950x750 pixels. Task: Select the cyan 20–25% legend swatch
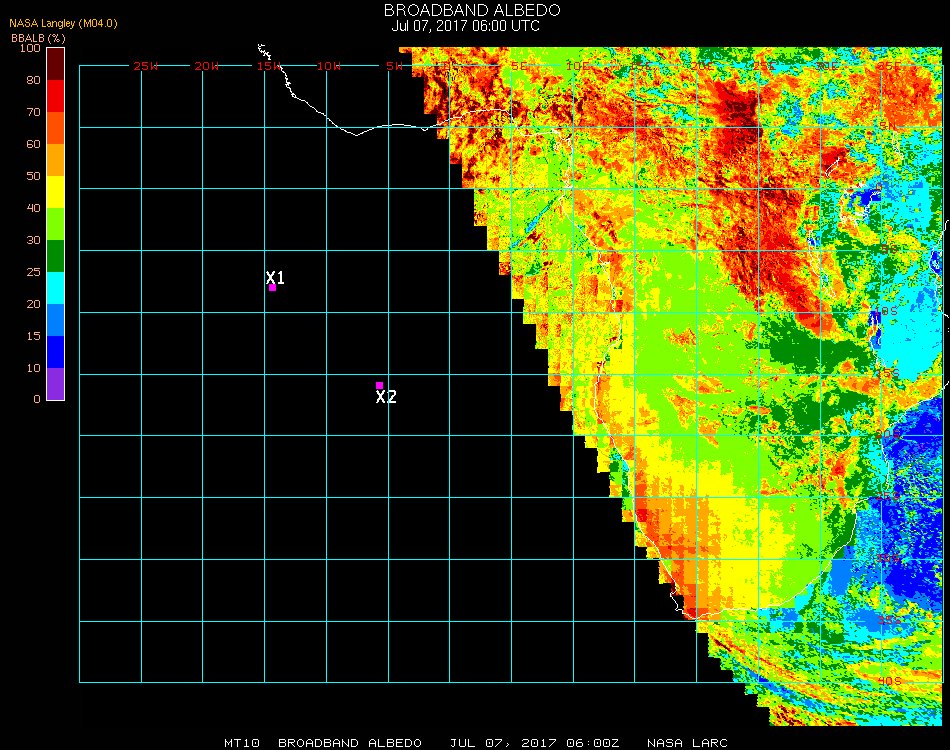coord(56,288)
